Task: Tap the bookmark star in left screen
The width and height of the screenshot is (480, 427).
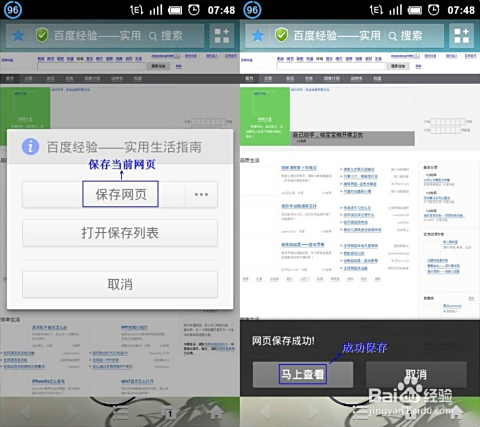Action: pyautogui.click(x=18, y=36)
